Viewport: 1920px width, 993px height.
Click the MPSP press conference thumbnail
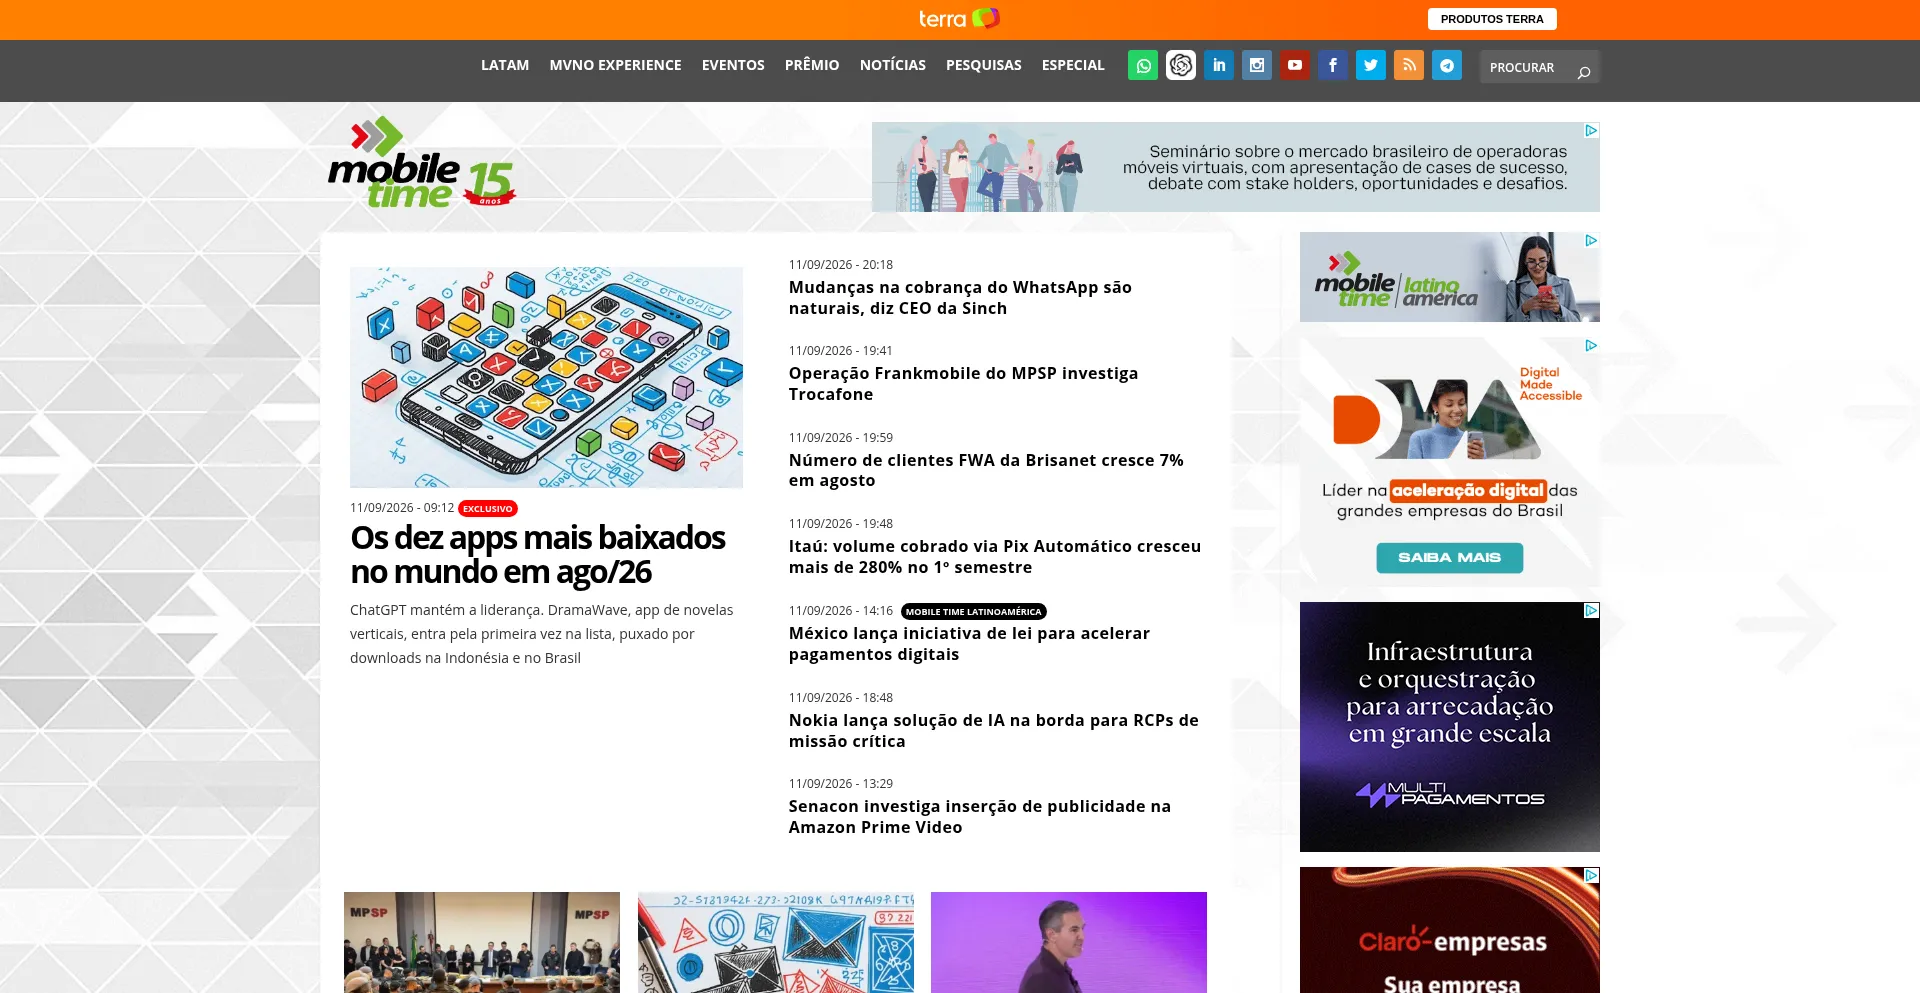click(482, 942)
